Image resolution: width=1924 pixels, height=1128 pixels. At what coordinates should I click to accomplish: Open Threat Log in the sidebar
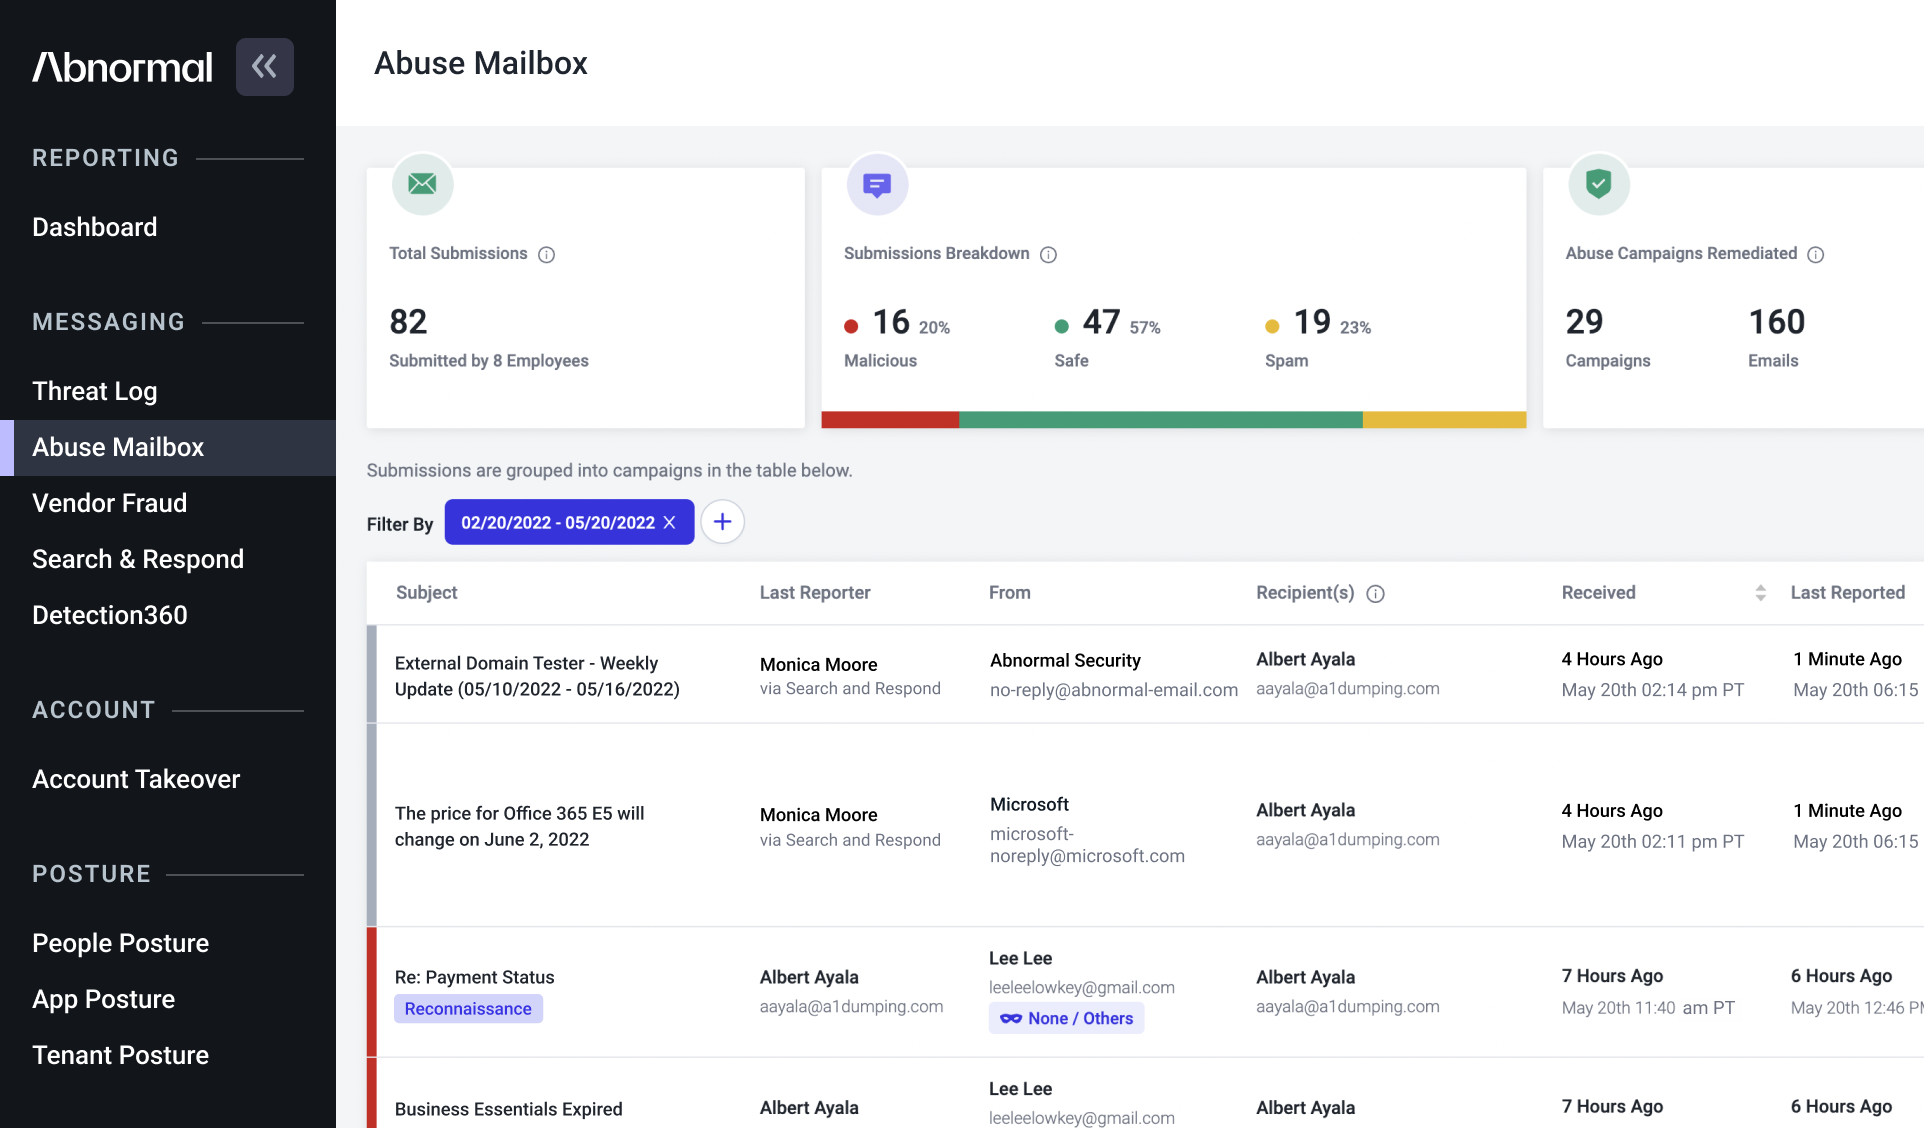pyautogui.click(x=95, y=391)
